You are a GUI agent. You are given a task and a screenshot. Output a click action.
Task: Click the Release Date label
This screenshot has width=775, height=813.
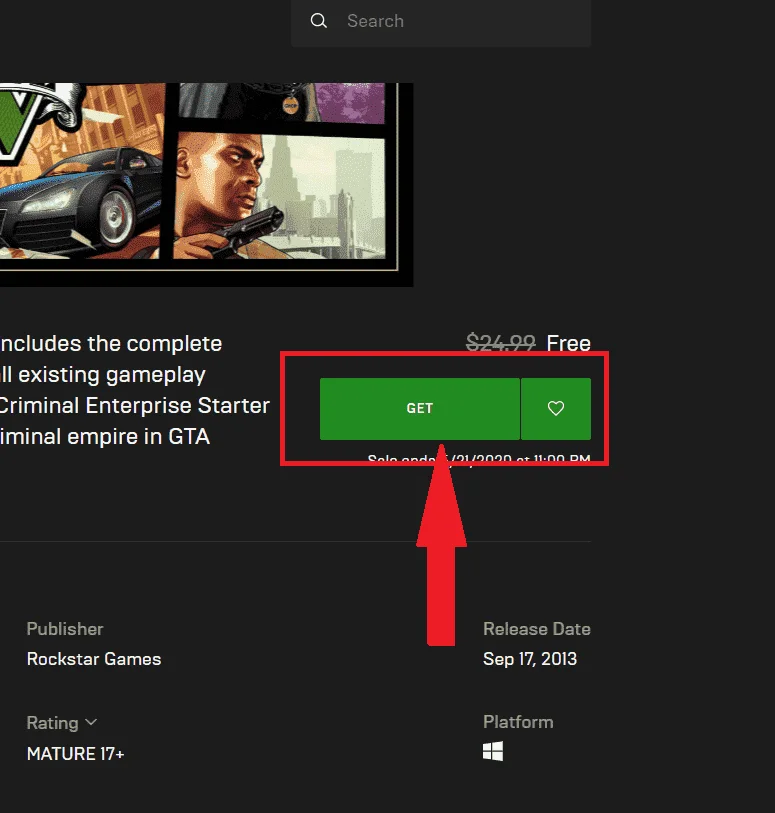pyautogui.click(x=537, y=629)
